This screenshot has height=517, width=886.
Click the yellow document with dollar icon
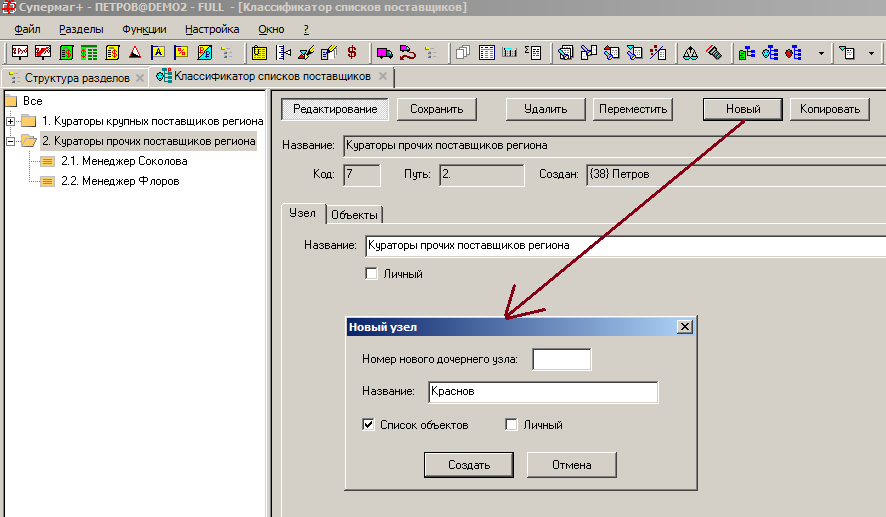tap(112, 53)
